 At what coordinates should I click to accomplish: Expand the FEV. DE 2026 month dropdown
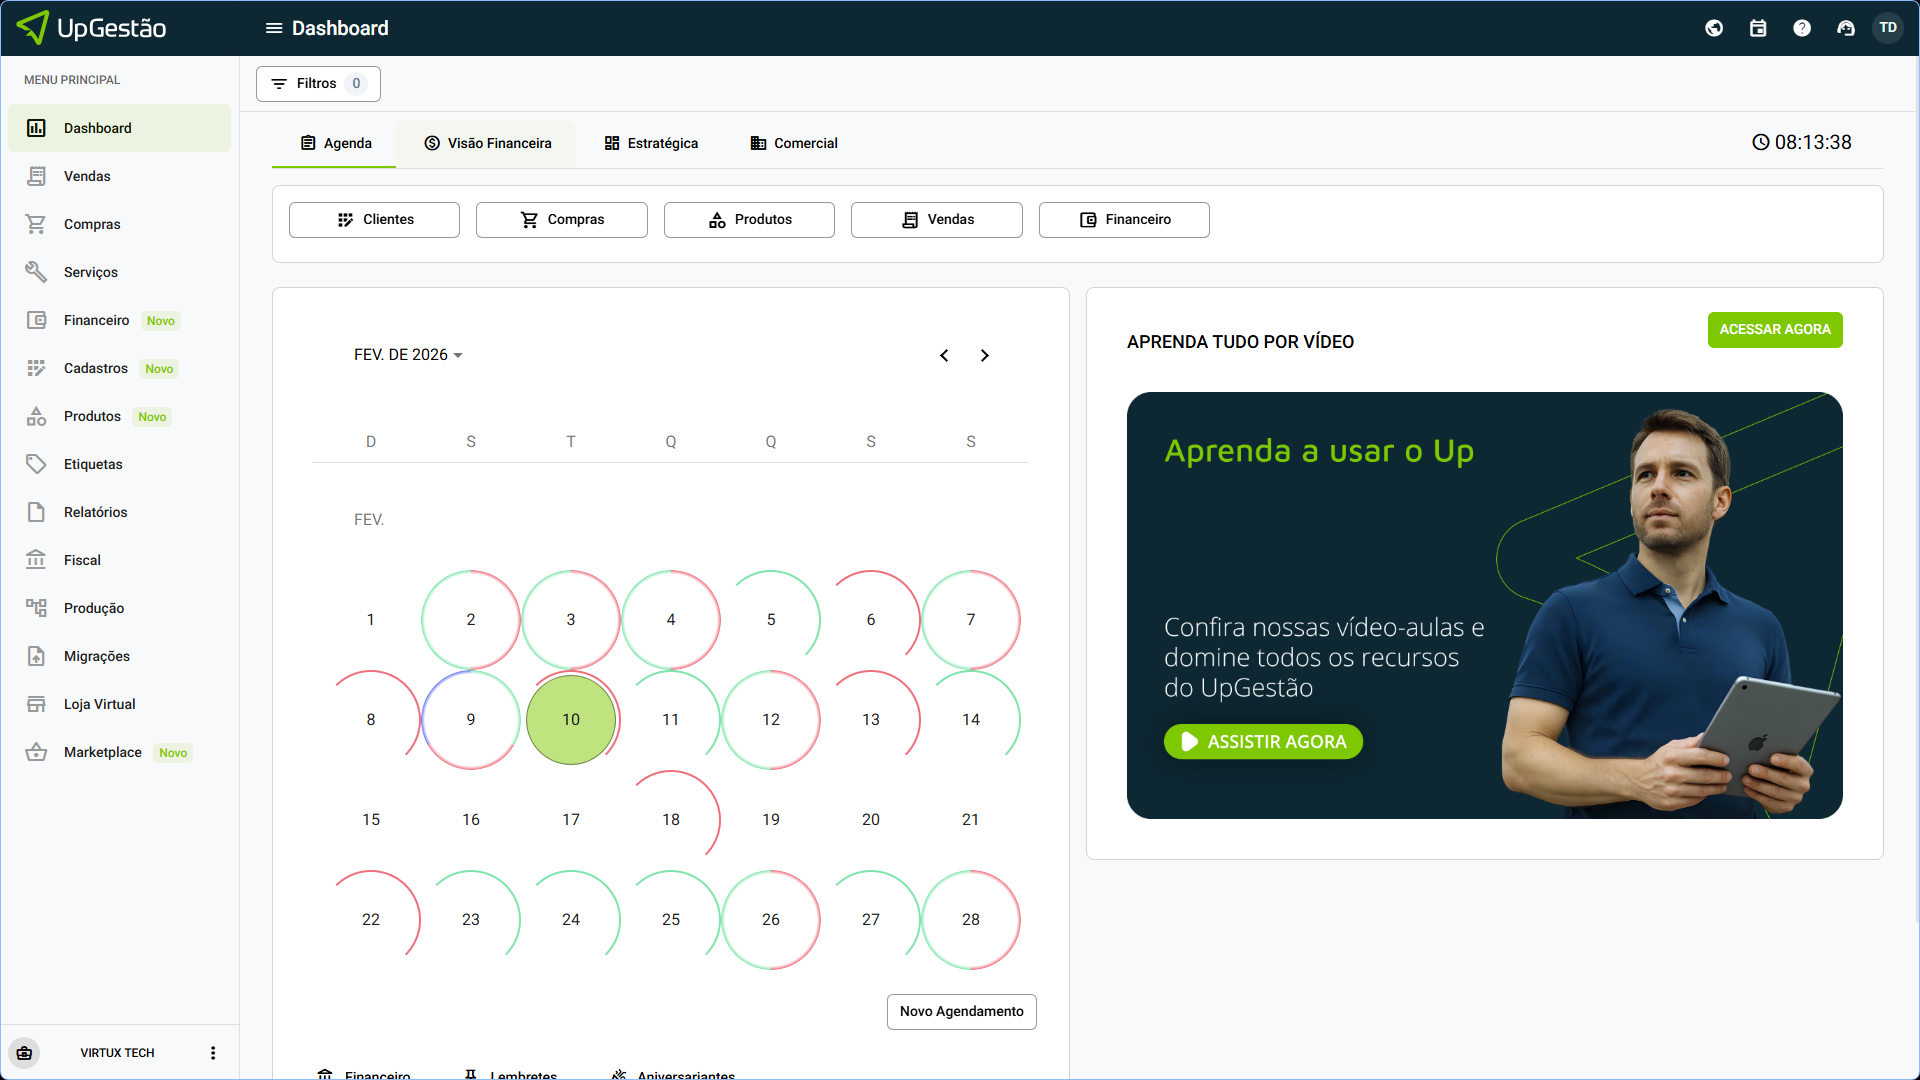click(408, 355)
